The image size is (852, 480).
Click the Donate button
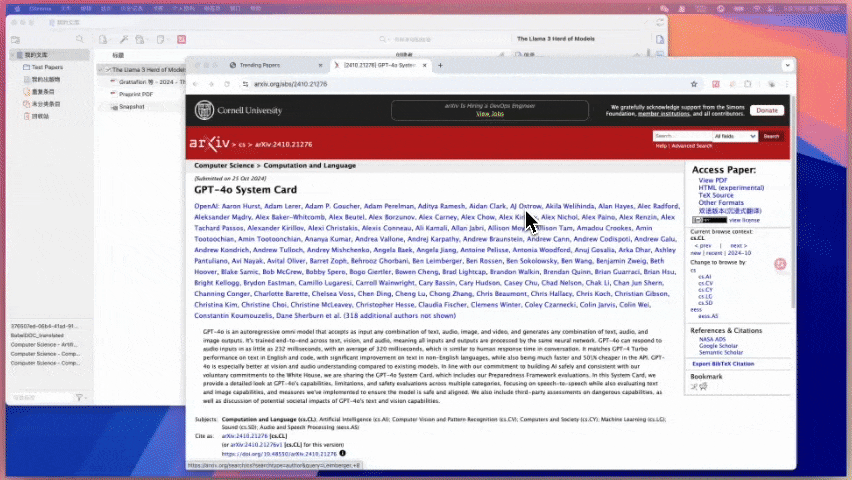pos(767,110)
